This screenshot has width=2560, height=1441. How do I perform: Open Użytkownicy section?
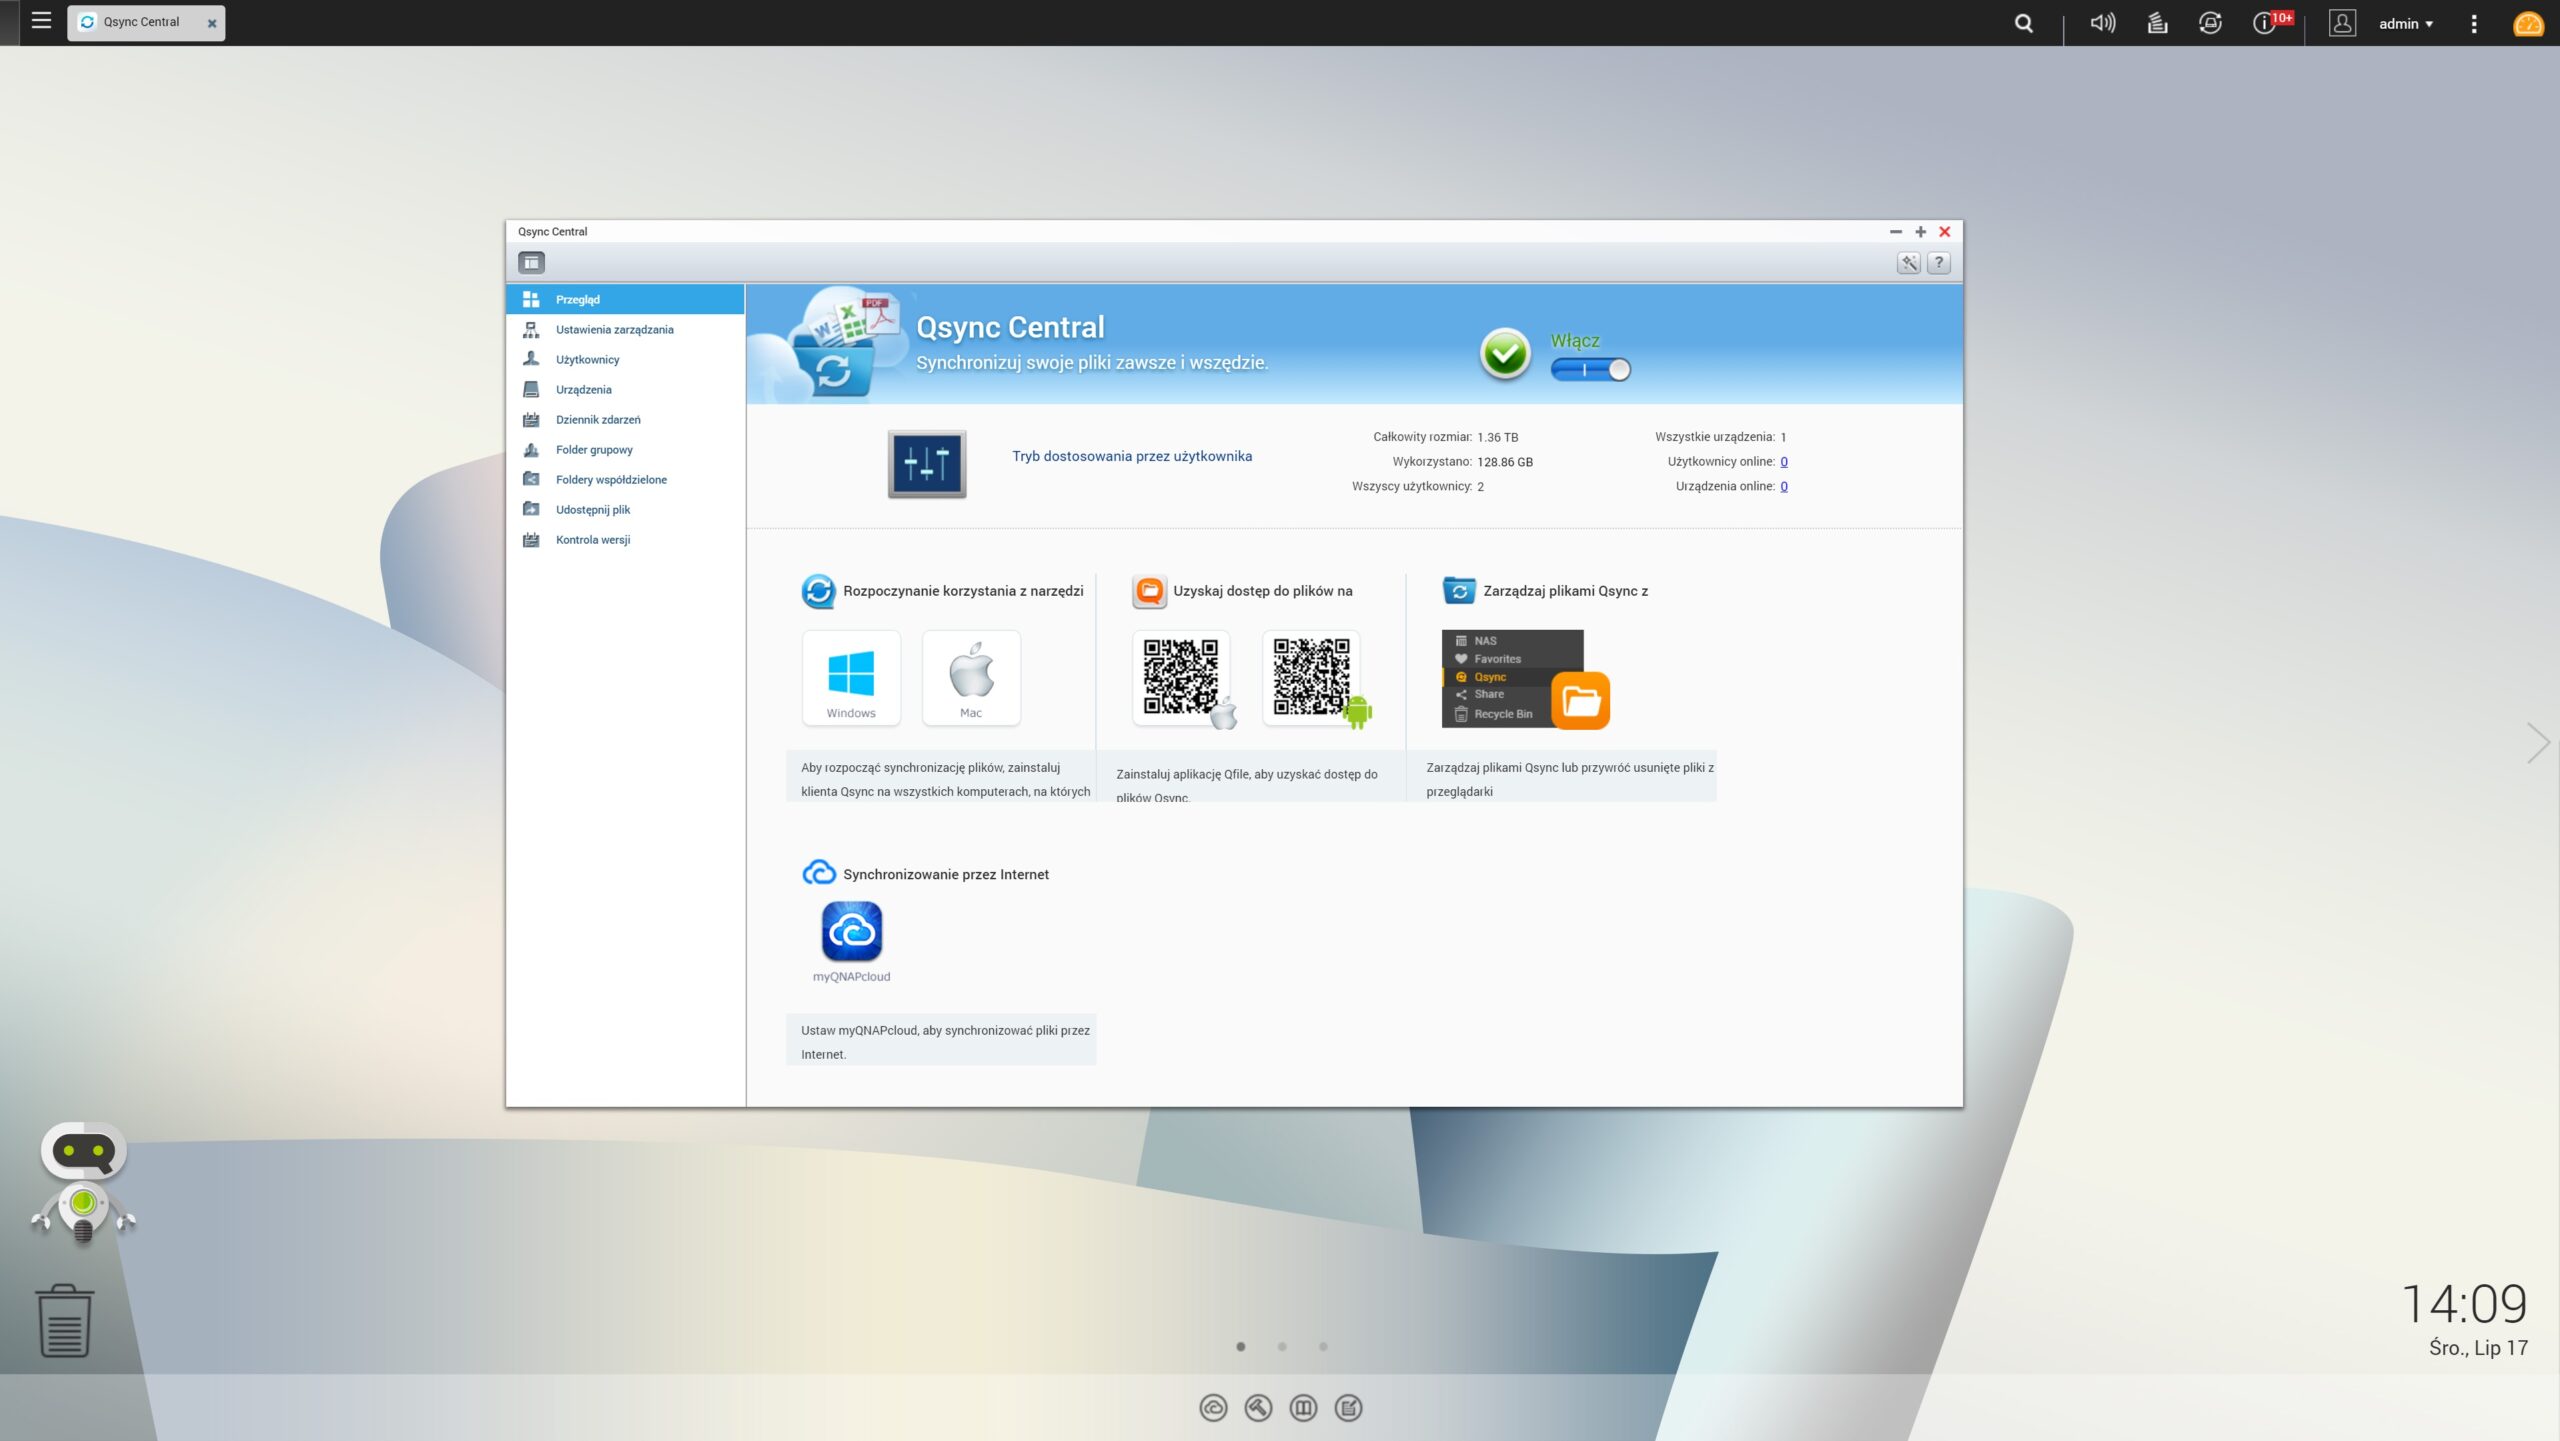(625, 359)
